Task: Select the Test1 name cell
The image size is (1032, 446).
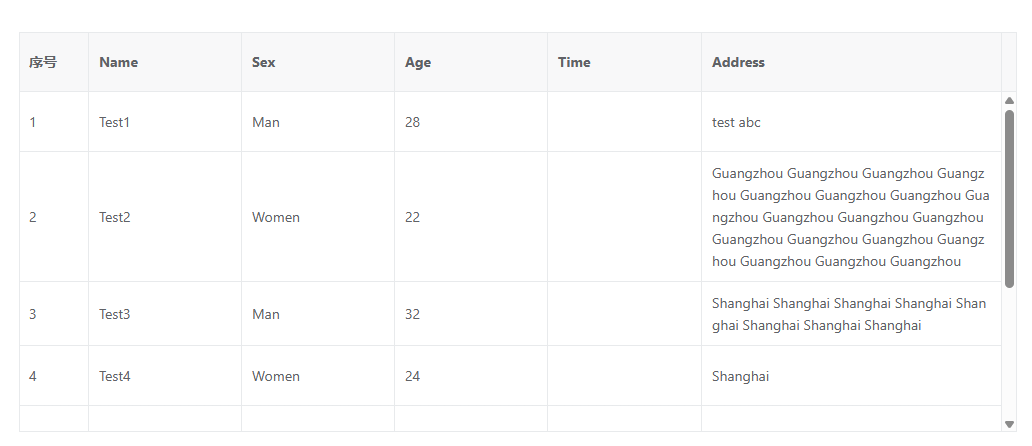Action: [115, 122]
